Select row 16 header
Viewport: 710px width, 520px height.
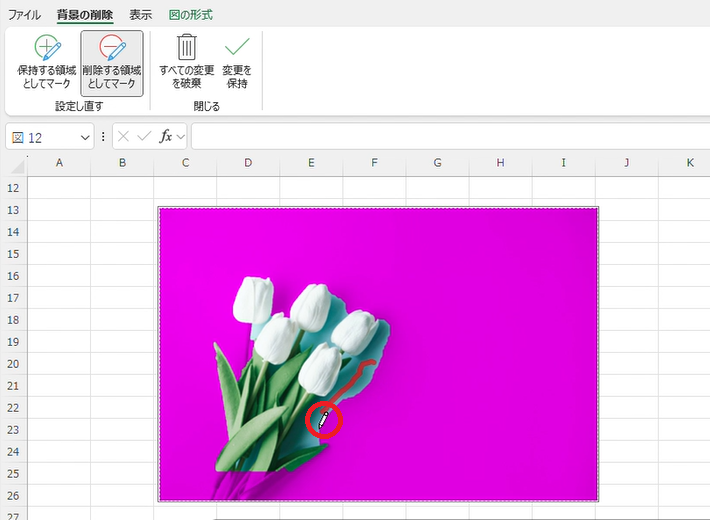coord(14,276)
